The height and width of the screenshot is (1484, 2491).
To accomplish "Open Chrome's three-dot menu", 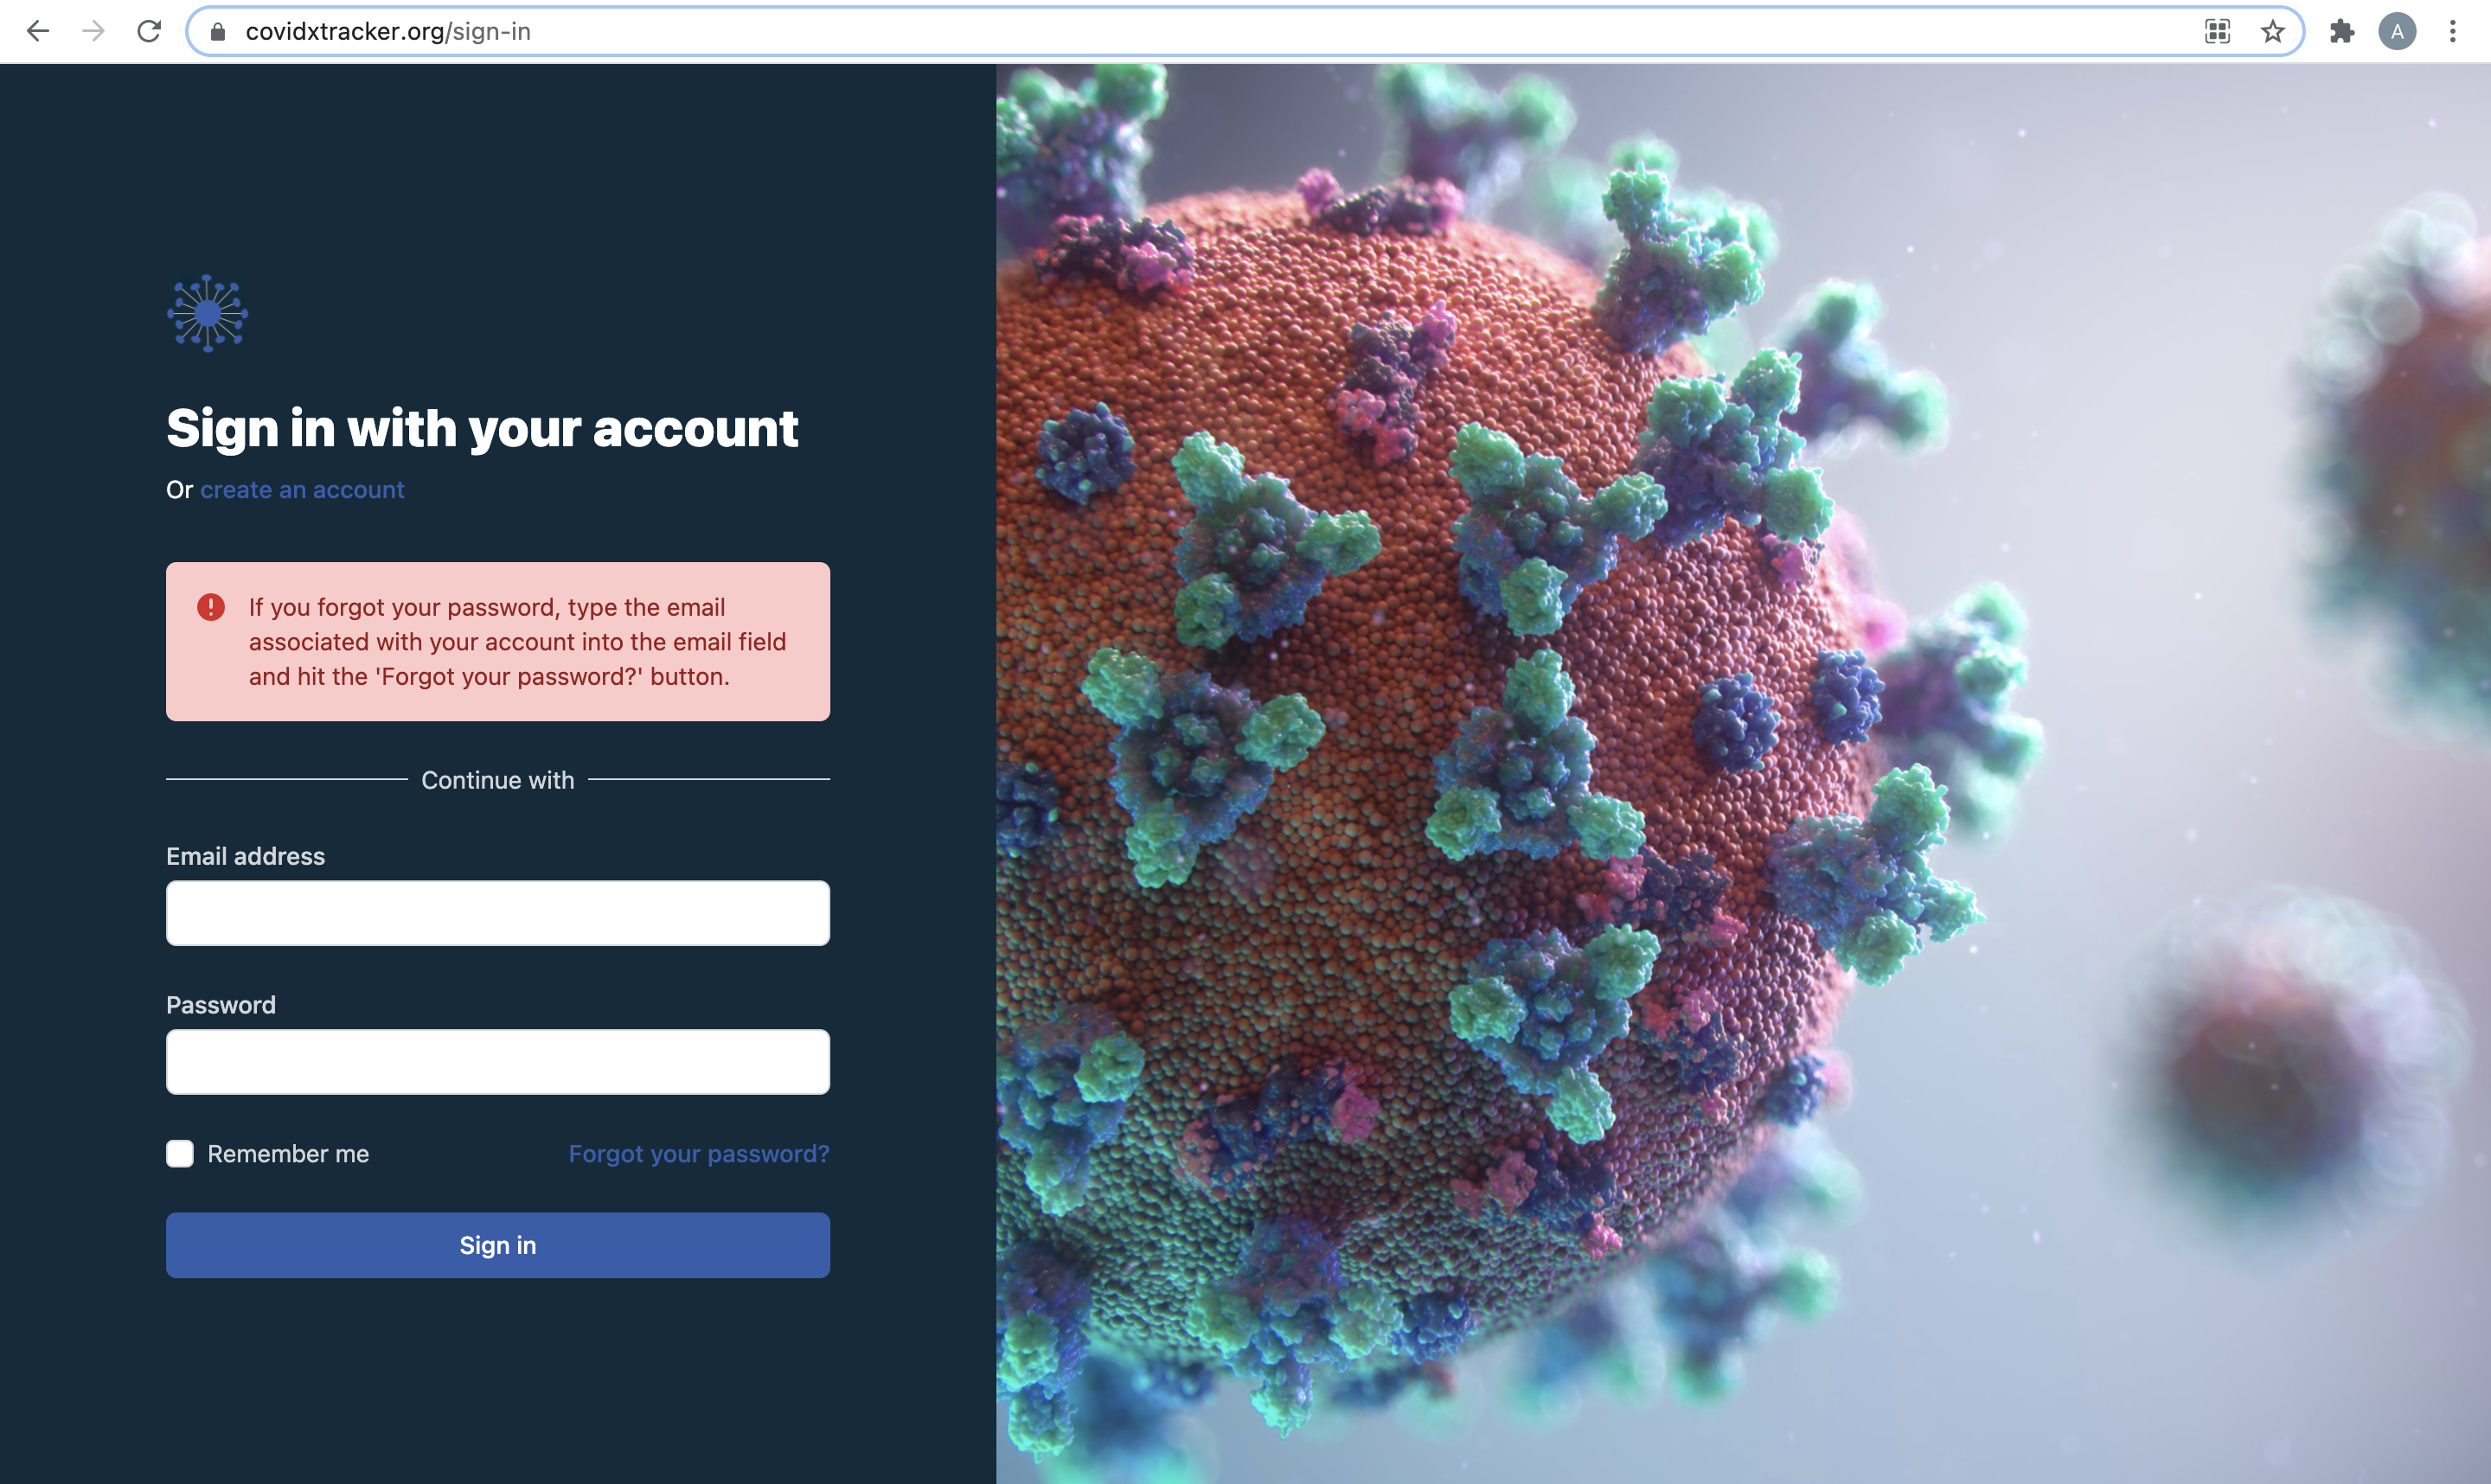I will (2452, 32).
